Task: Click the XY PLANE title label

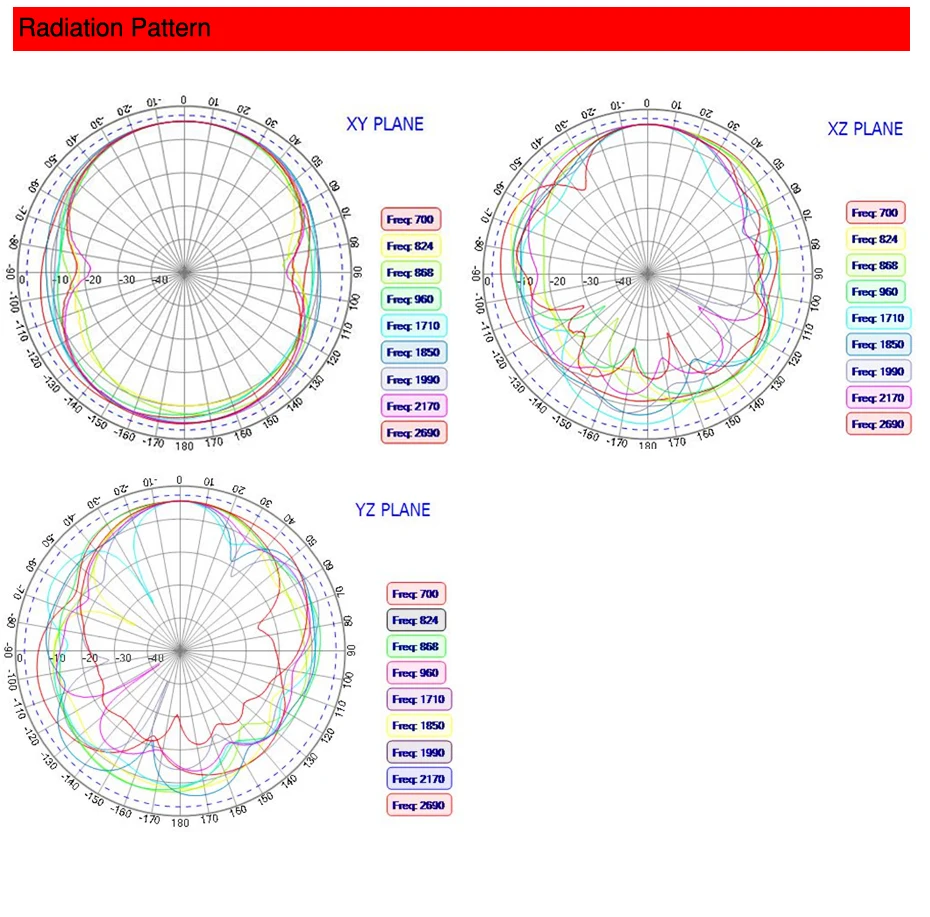Action: [x=385, y=124]
